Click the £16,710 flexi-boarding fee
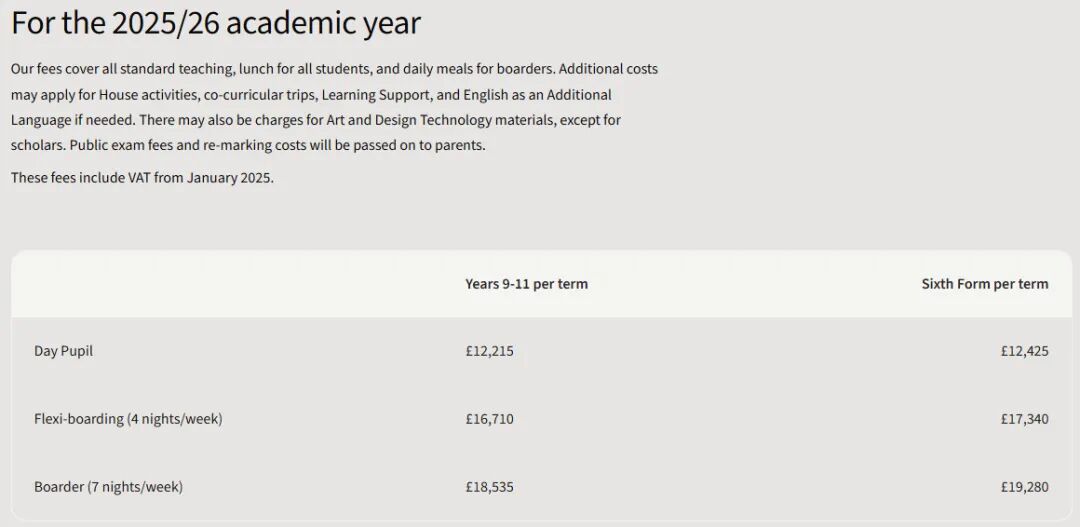 pyautogui.click(x=489, y=419)
